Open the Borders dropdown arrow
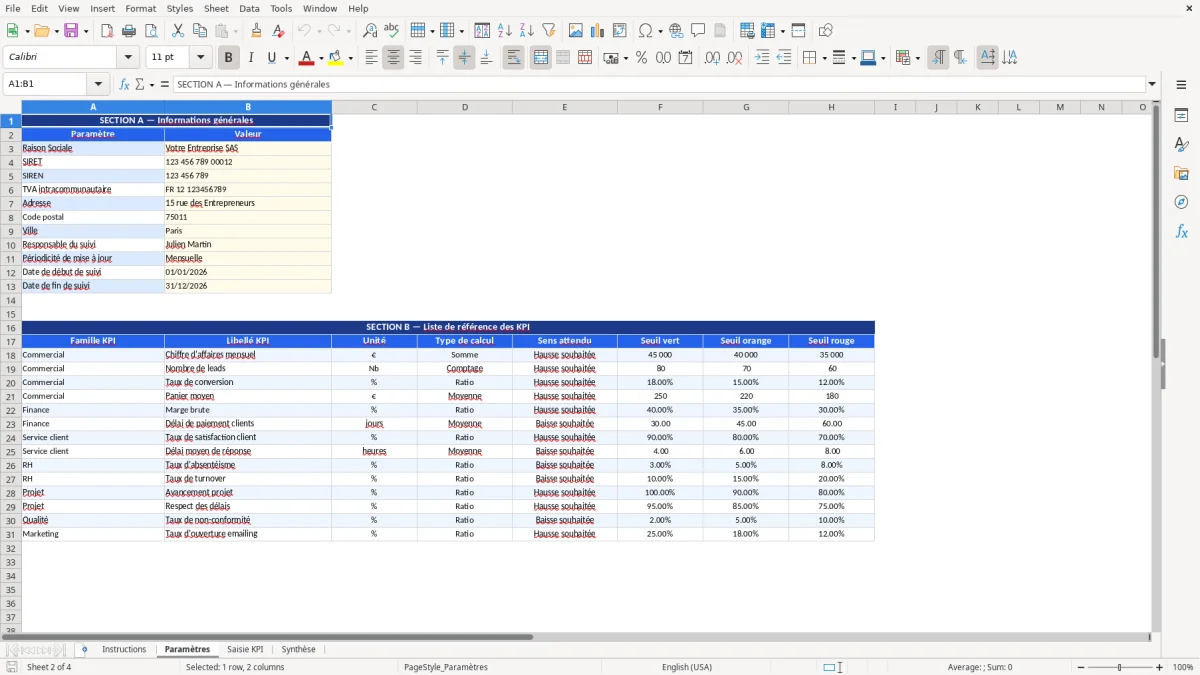 click(823, 58)
